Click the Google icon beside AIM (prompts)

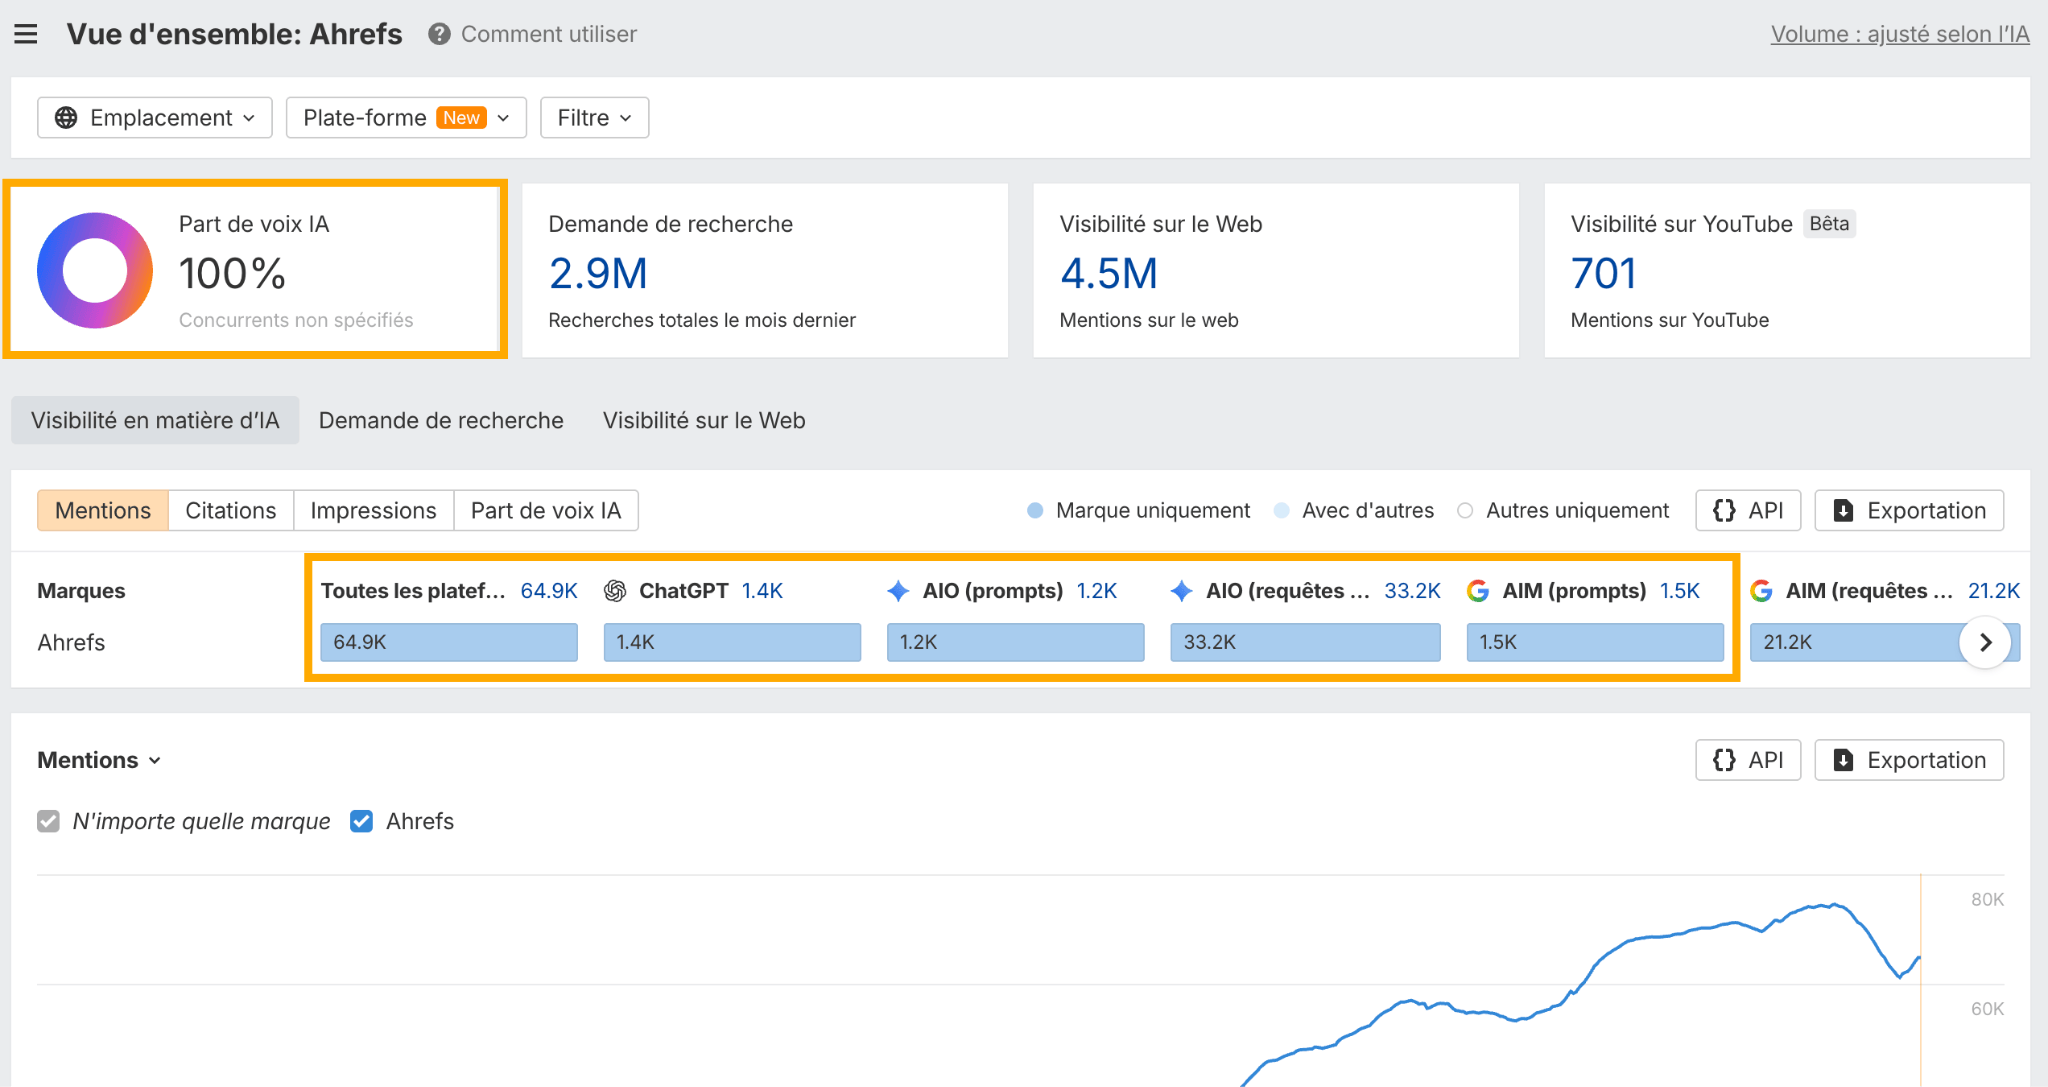(x=1478, y=591)
